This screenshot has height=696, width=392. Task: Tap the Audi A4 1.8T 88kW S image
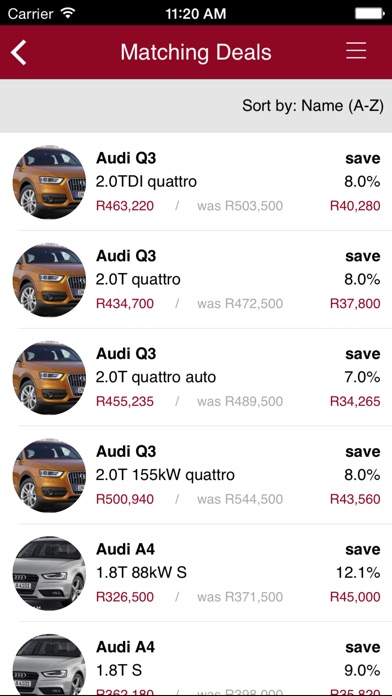point(49,573)
